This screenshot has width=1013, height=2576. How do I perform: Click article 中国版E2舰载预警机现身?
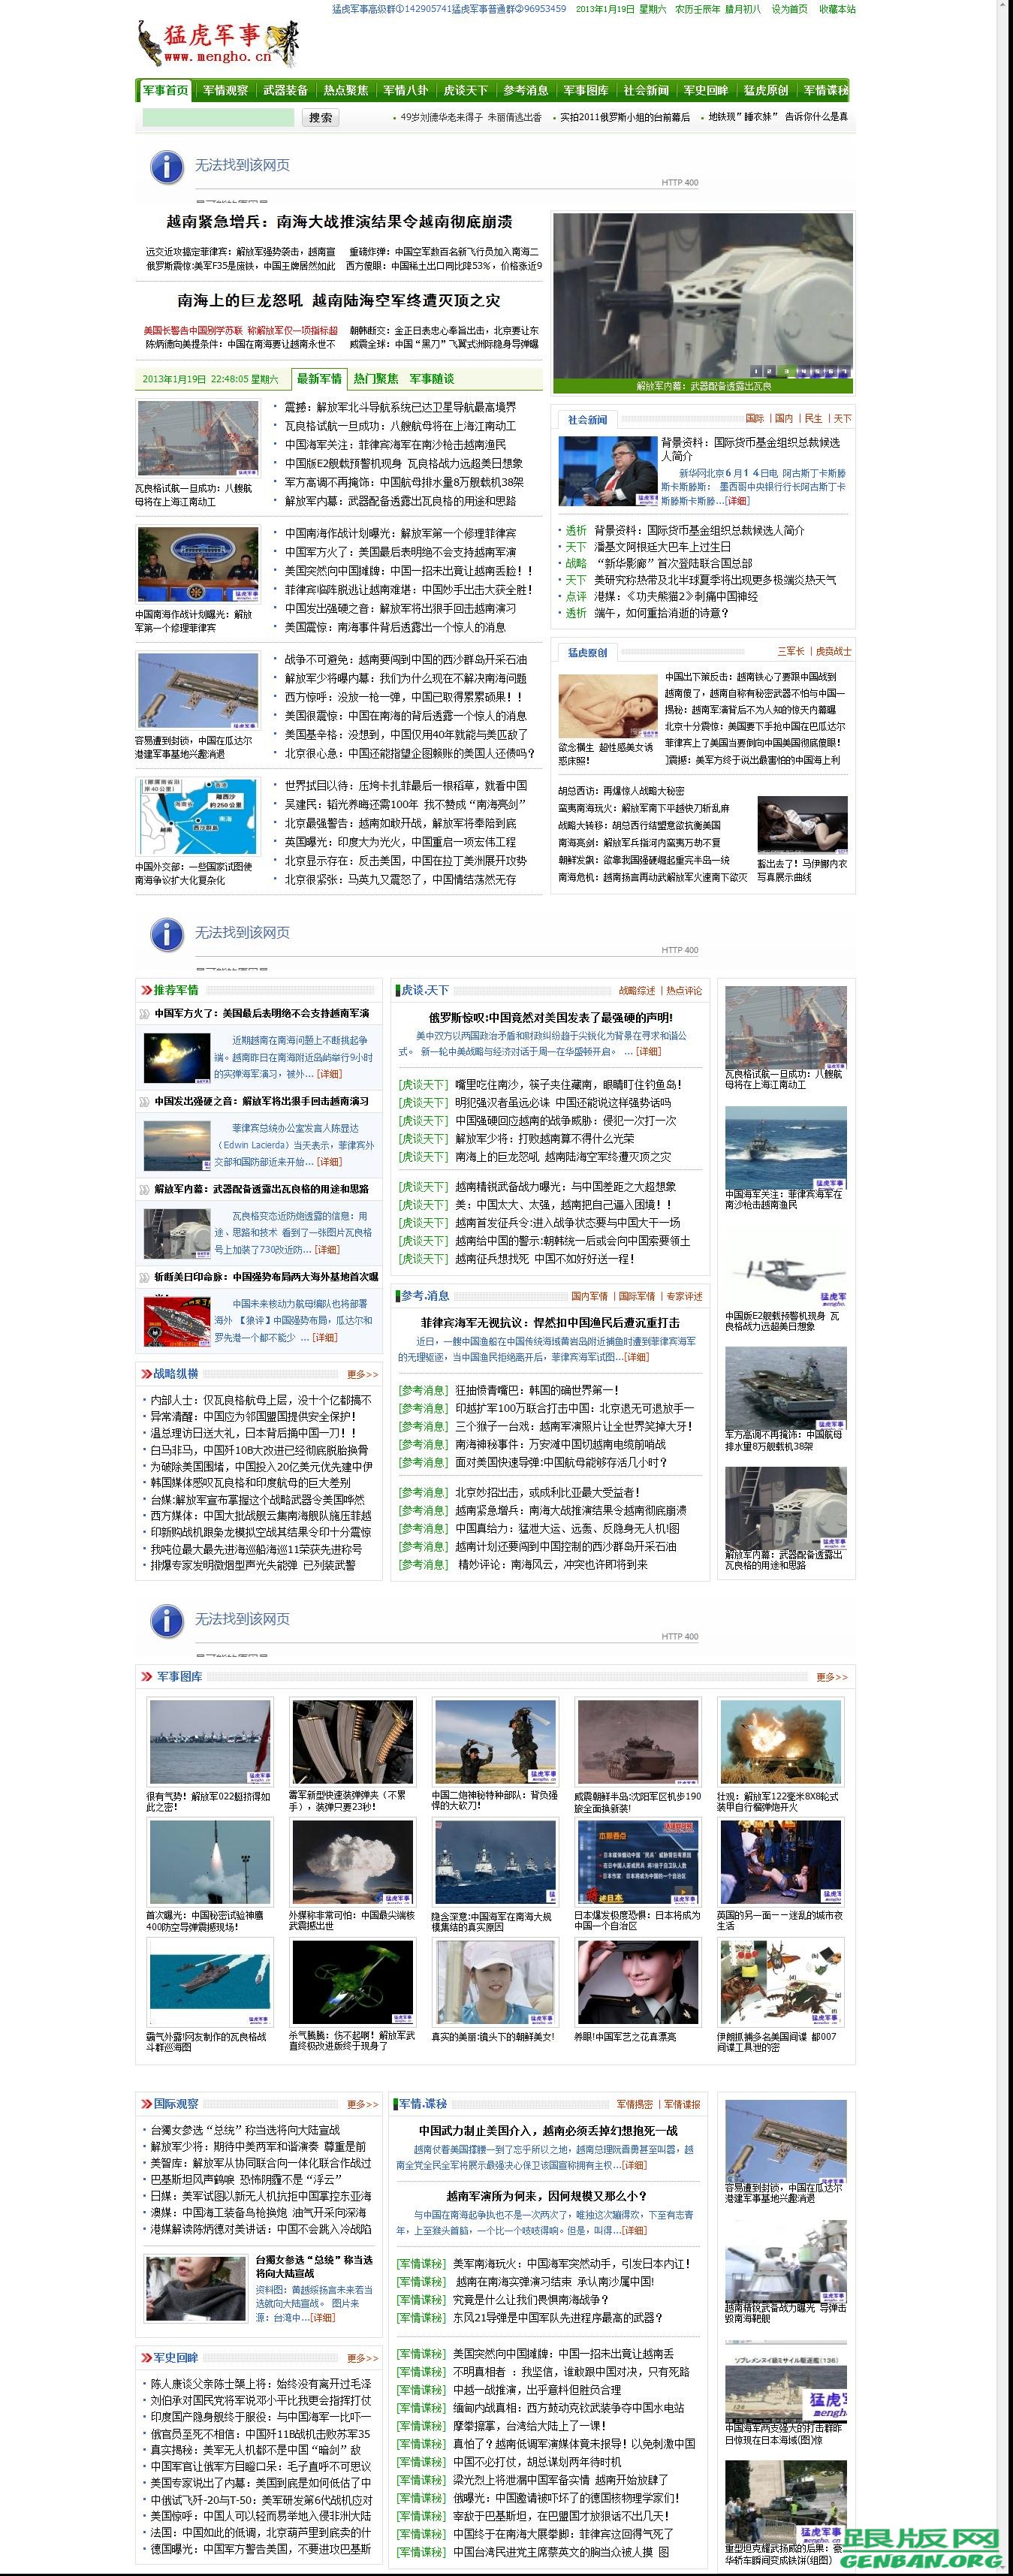click(x=403, y=463)
